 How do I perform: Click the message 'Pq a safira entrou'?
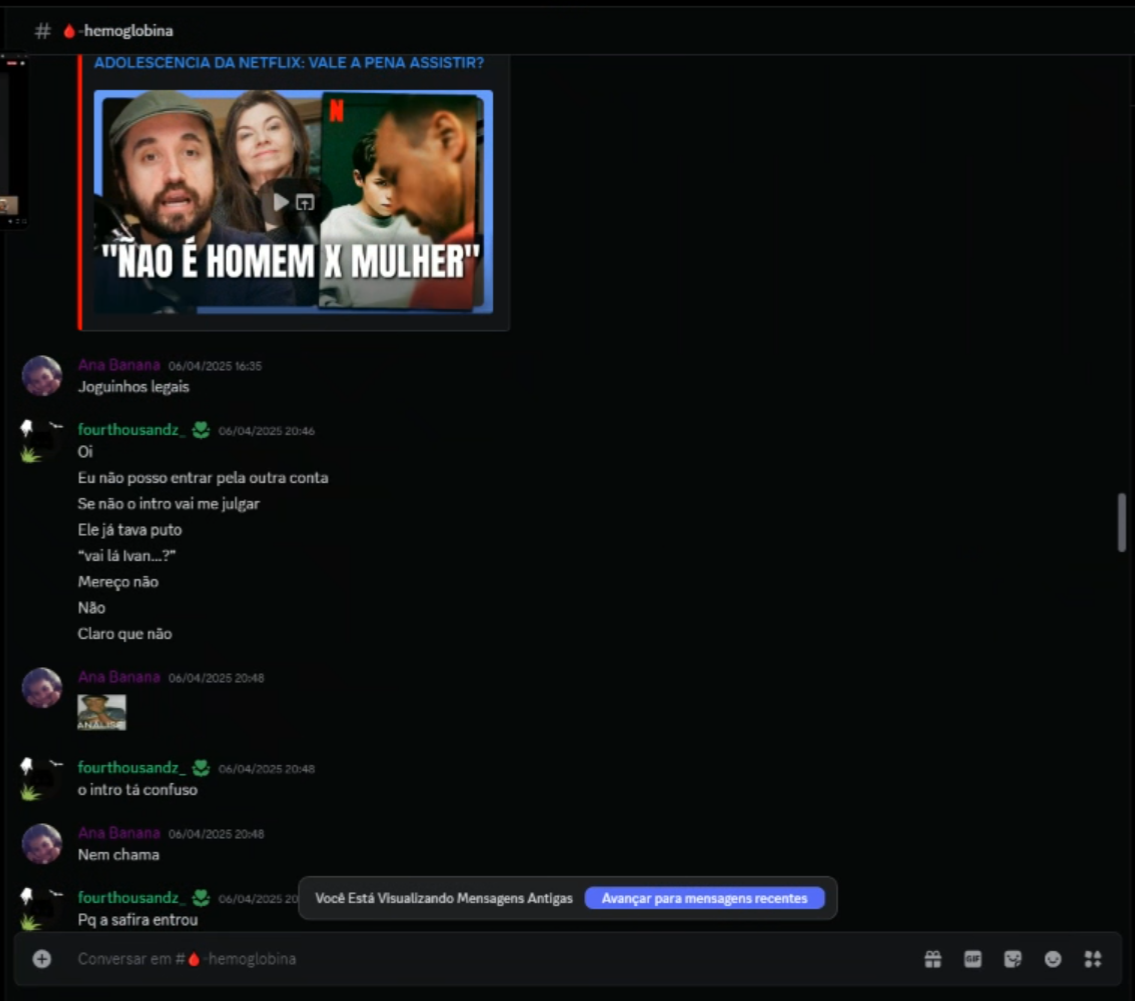click(x=138, y=921)
